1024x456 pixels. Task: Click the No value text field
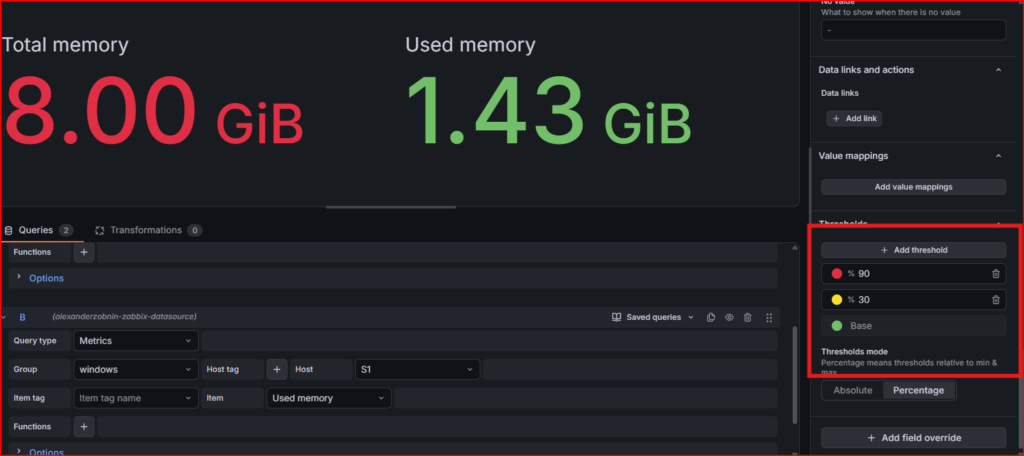point(913,30)
